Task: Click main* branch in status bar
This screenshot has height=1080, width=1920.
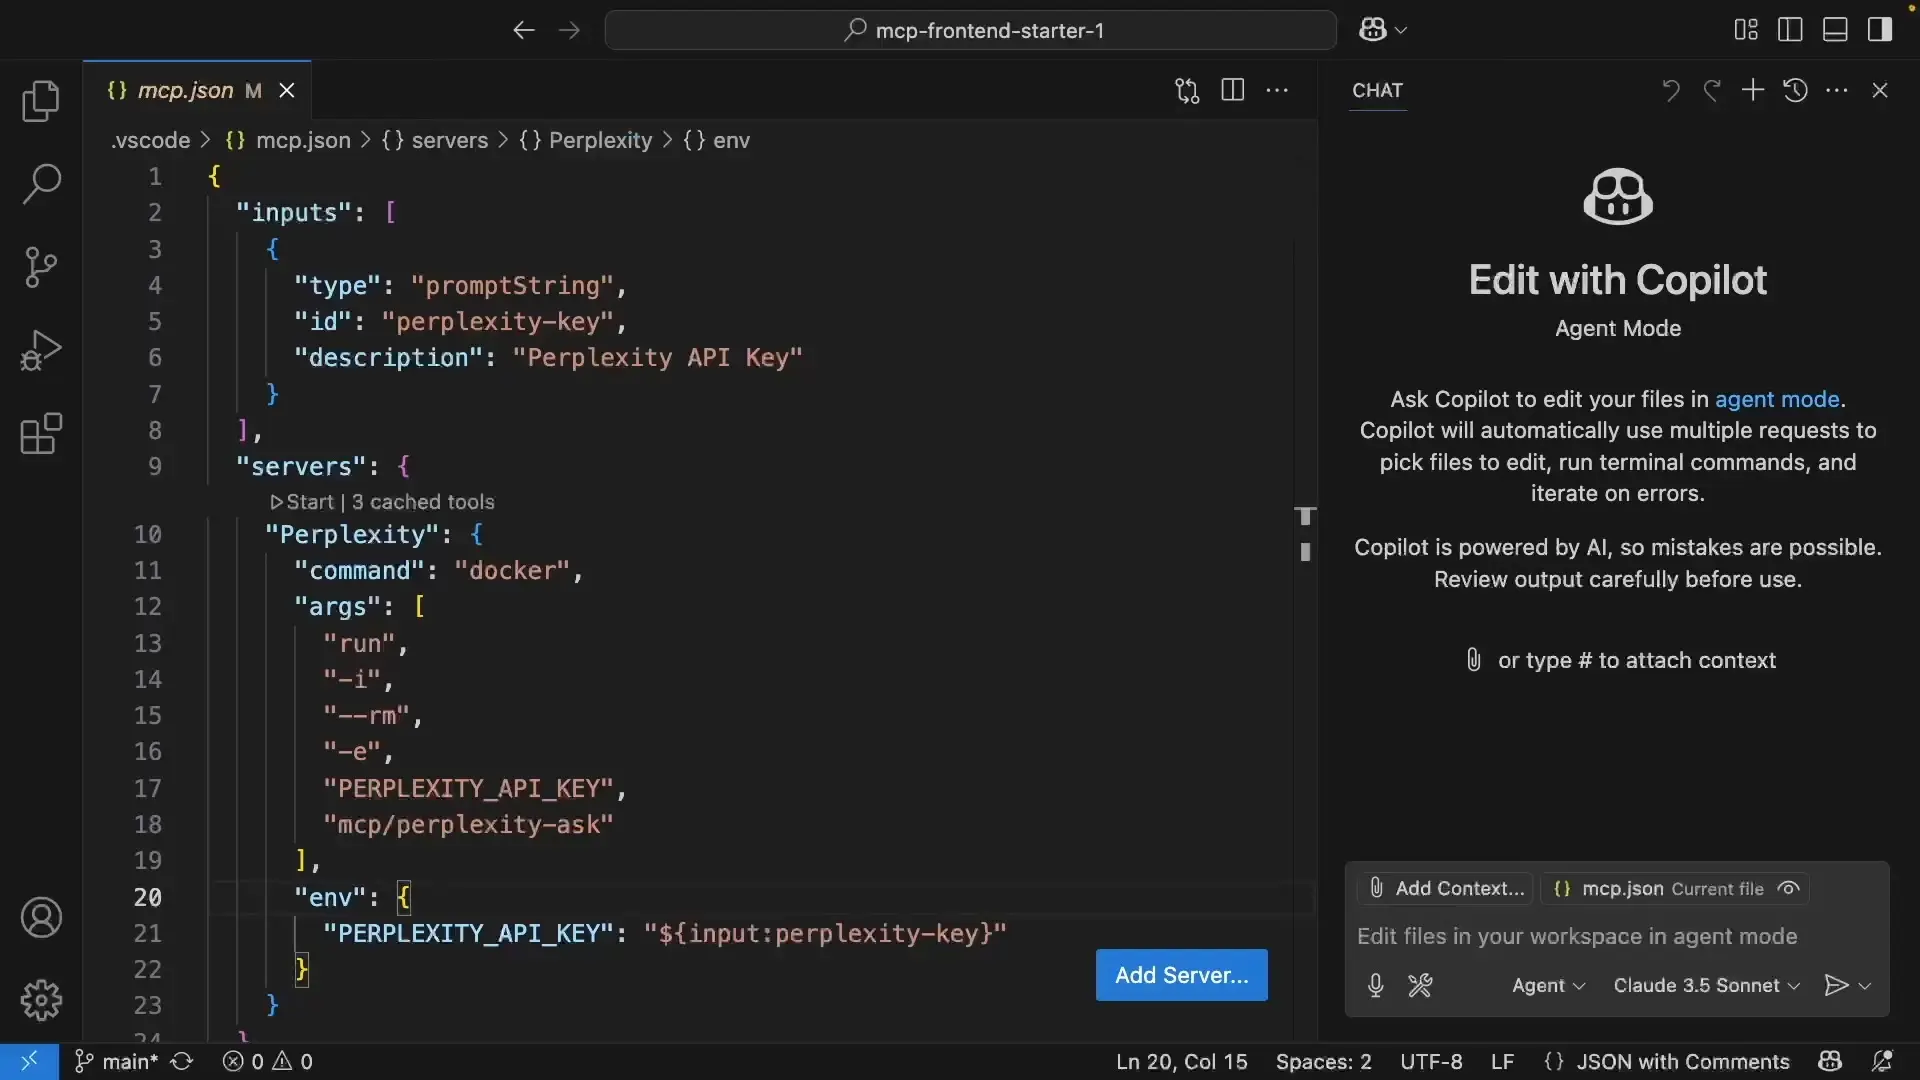Action: pyautogui.click(x=117, y=1061)
